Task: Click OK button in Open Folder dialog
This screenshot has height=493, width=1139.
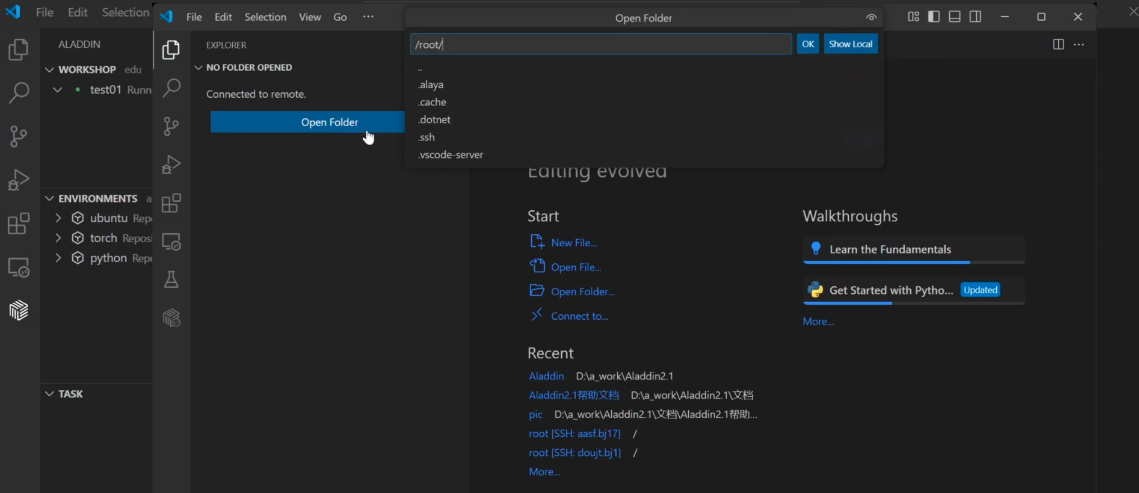Action: (x=808, y=44)
